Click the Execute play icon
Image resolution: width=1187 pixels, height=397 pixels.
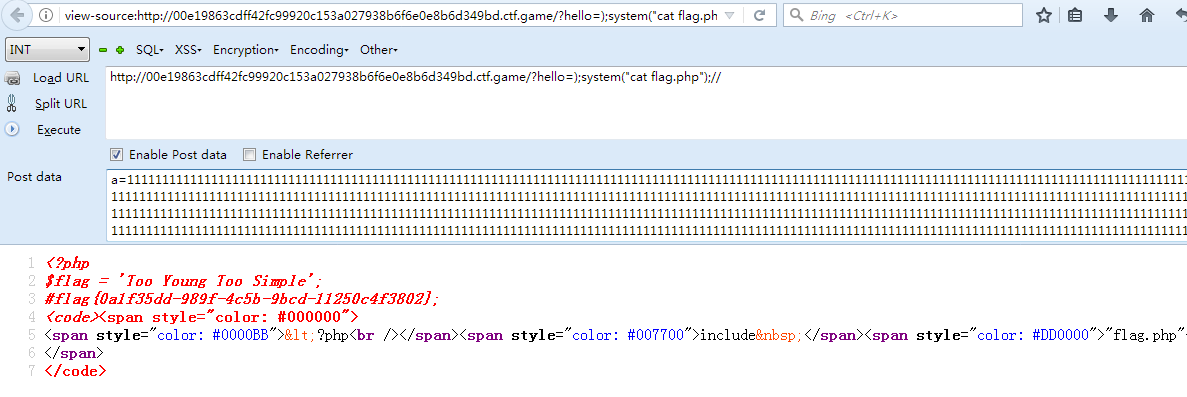12,130
